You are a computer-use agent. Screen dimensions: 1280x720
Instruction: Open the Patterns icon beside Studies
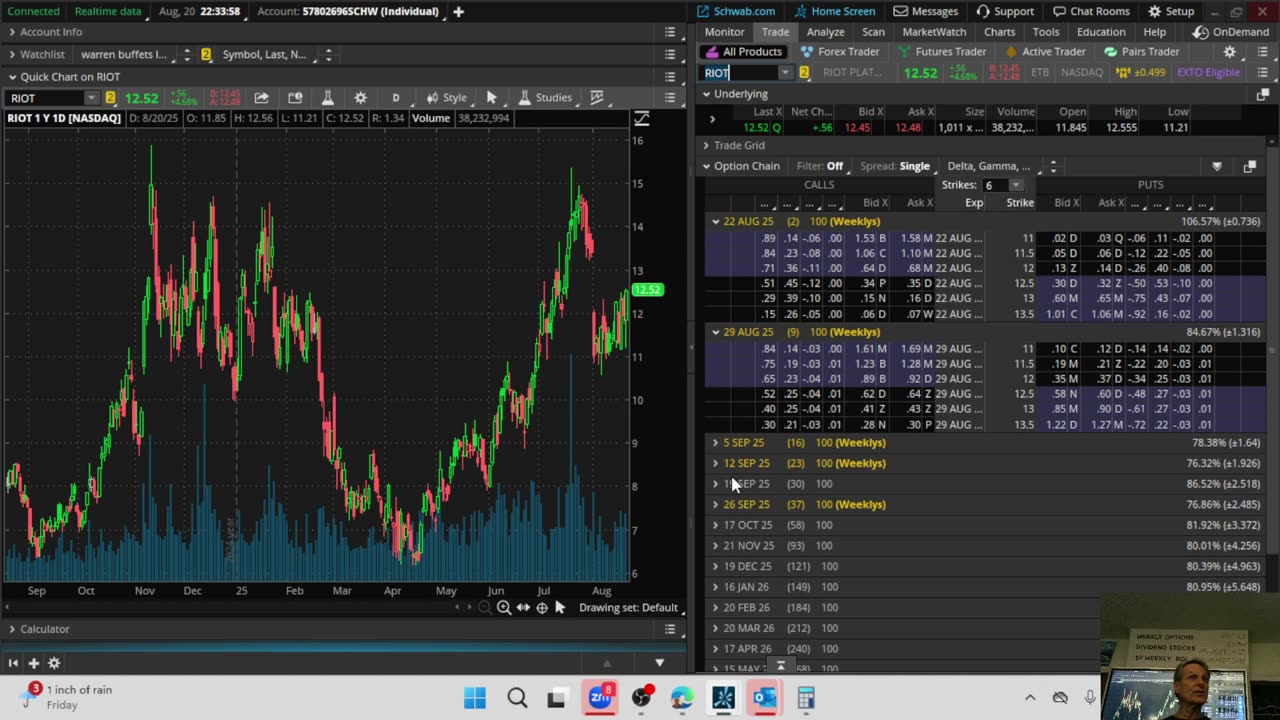click(x=597, y=97)
